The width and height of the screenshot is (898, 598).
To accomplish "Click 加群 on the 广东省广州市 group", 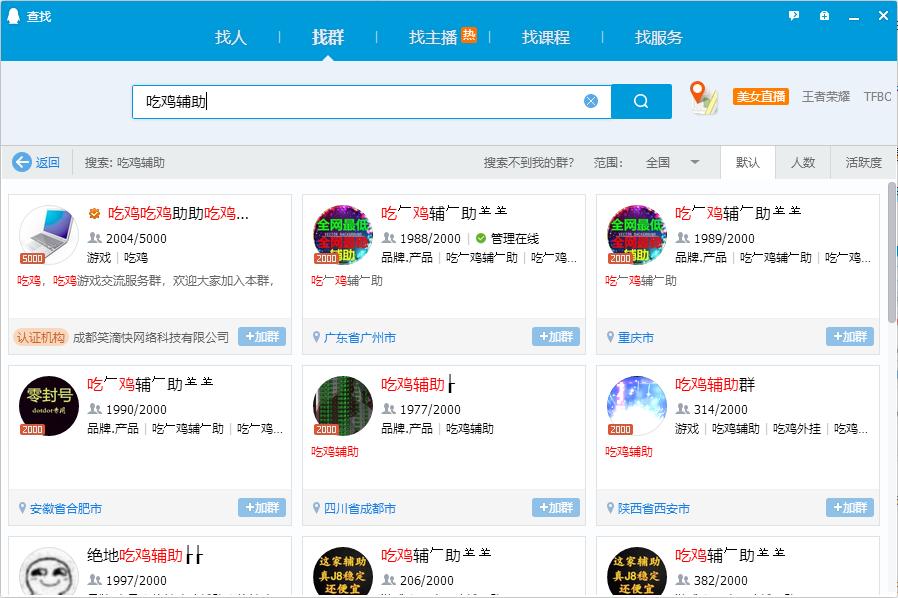I will tap(555, 337).
